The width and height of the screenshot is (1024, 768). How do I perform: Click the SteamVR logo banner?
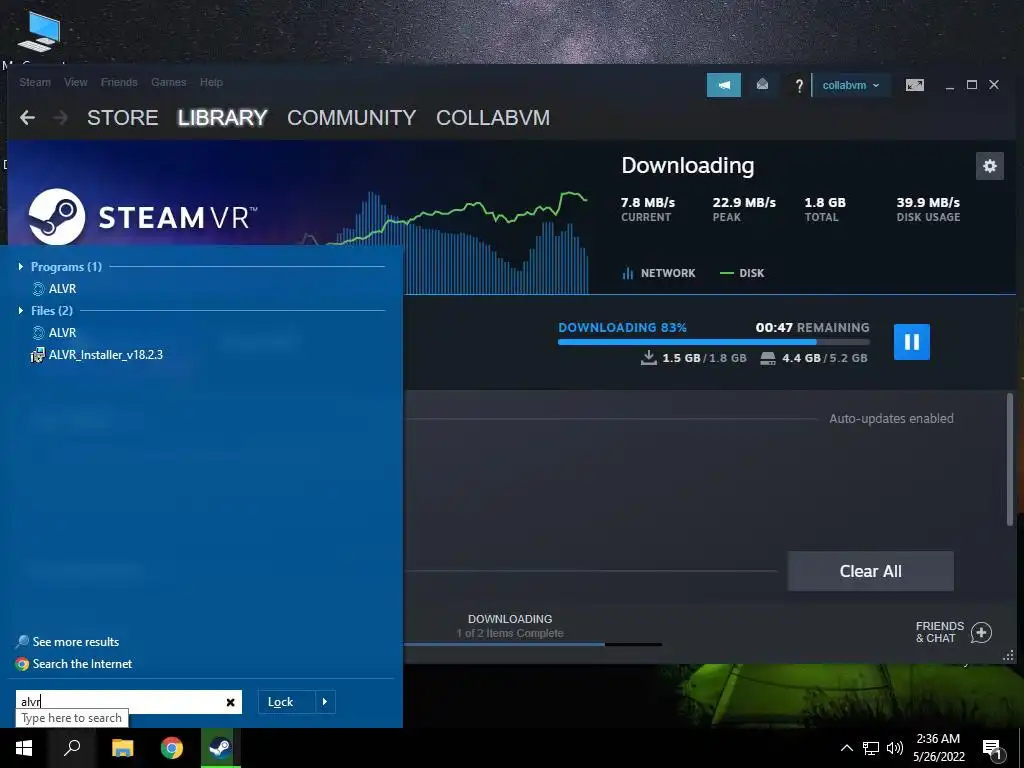click(142, 217)
